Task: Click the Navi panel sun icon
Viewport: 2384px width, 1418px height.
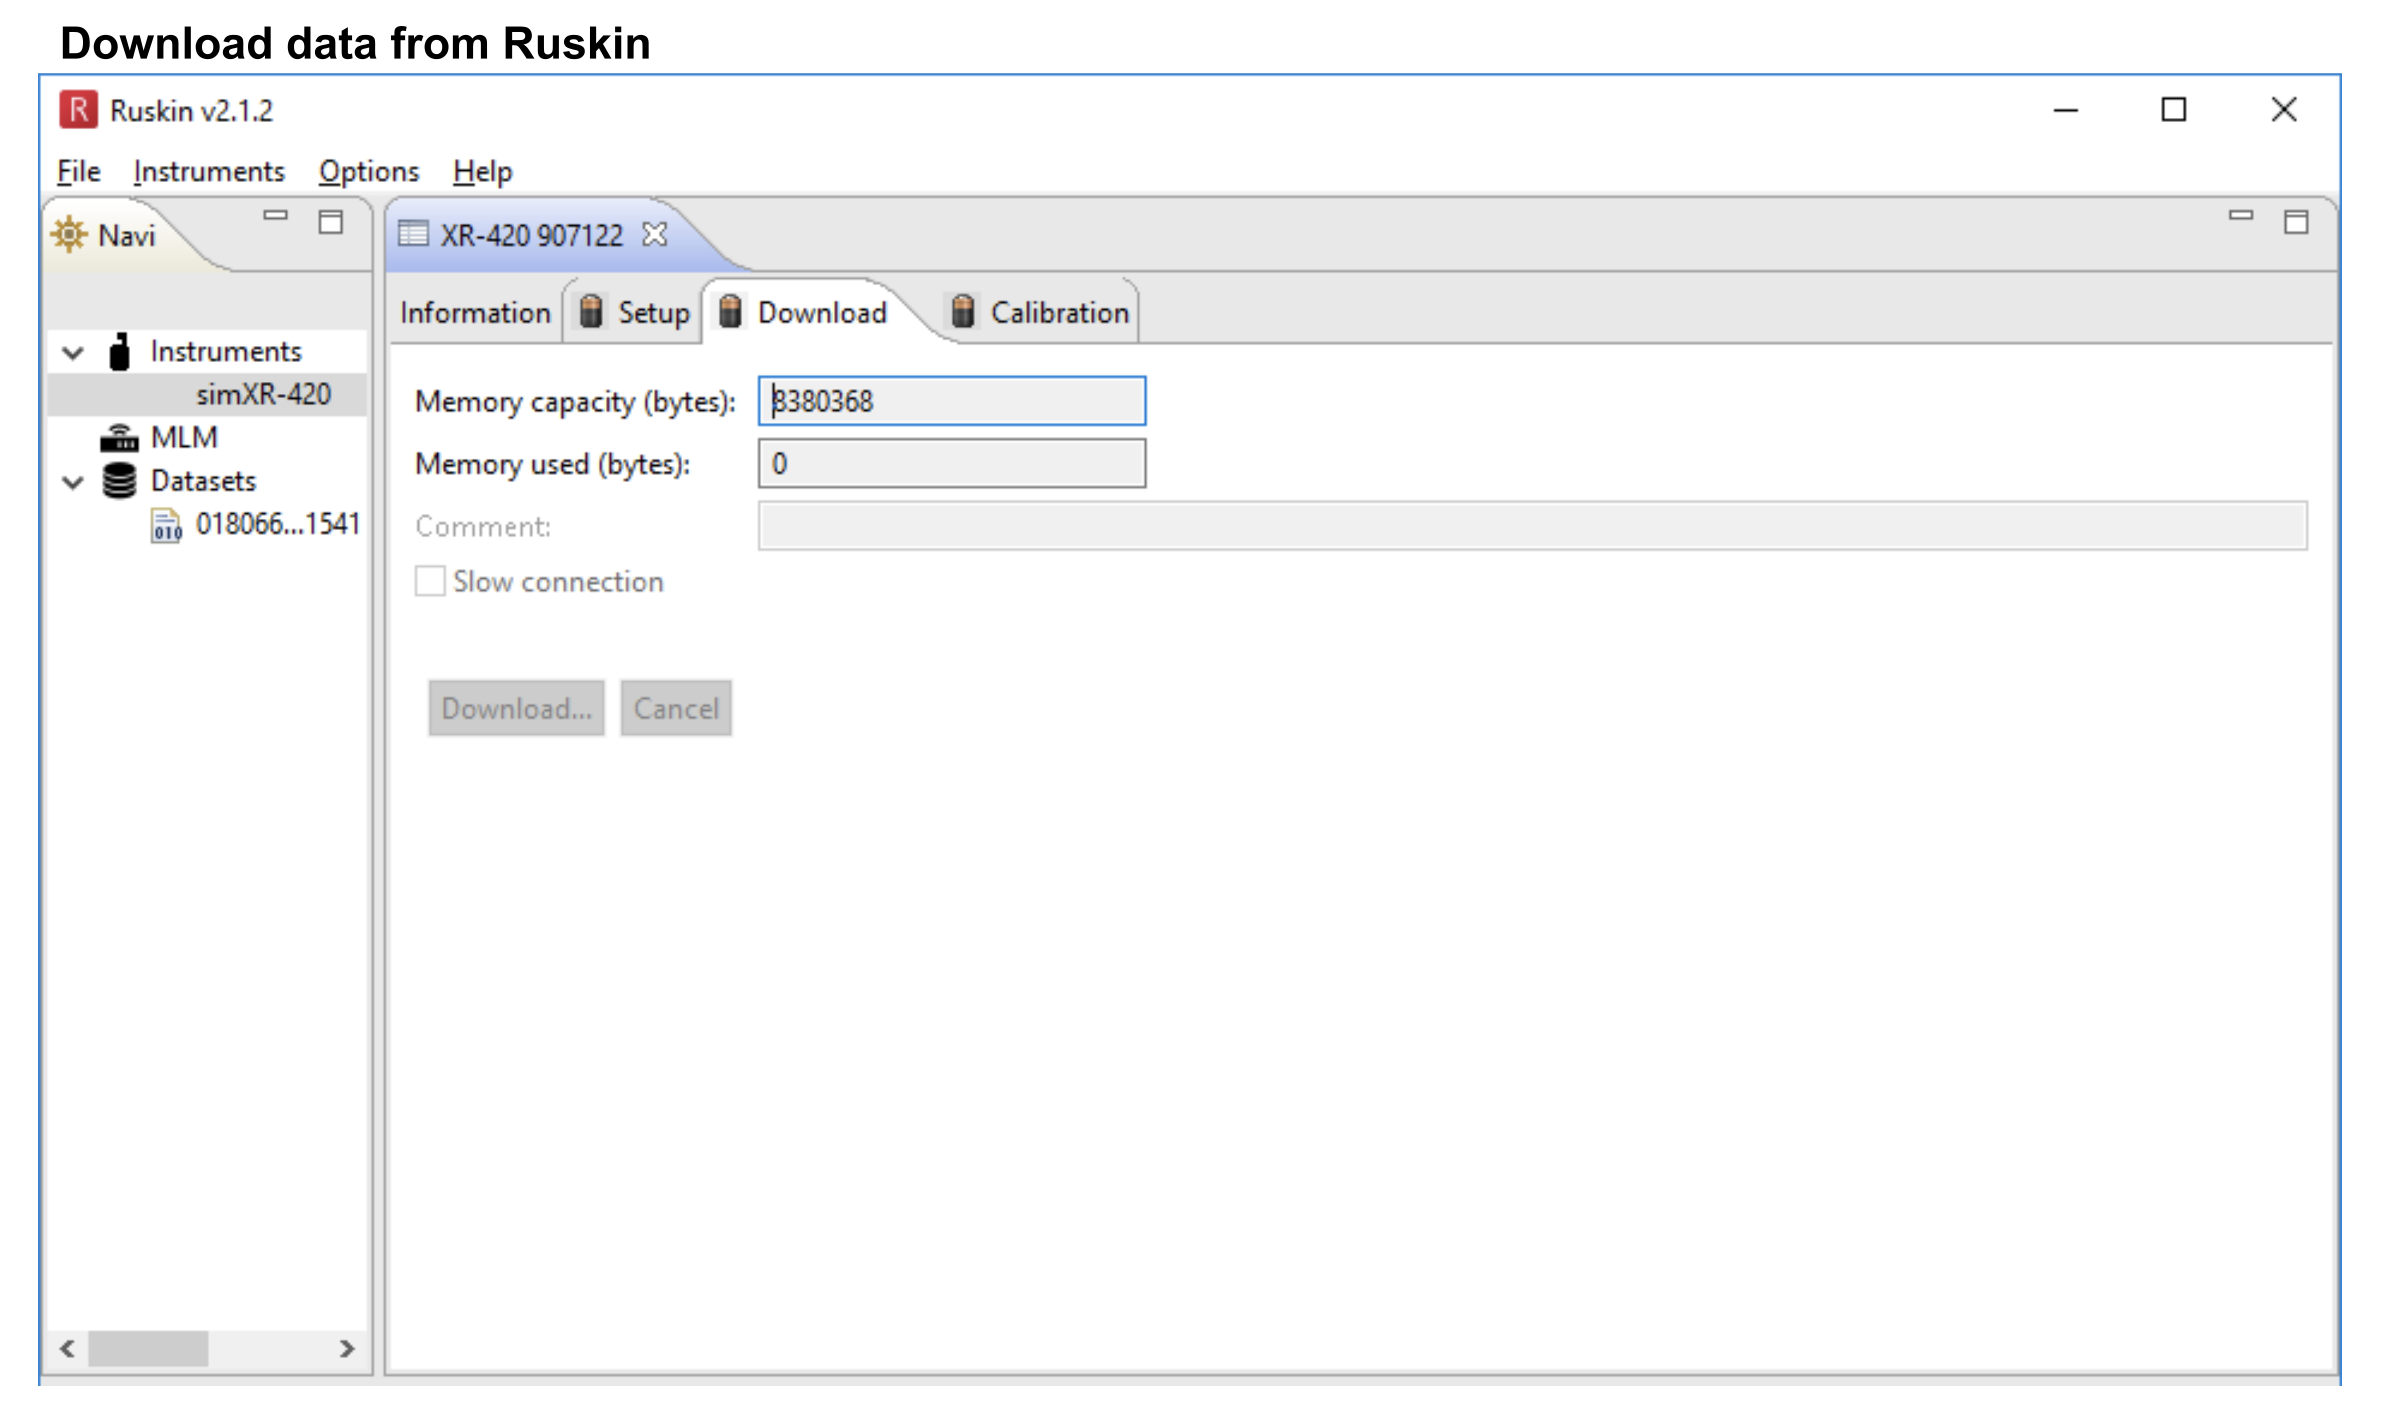Action: pyautogui.click(x=69, y=234)
